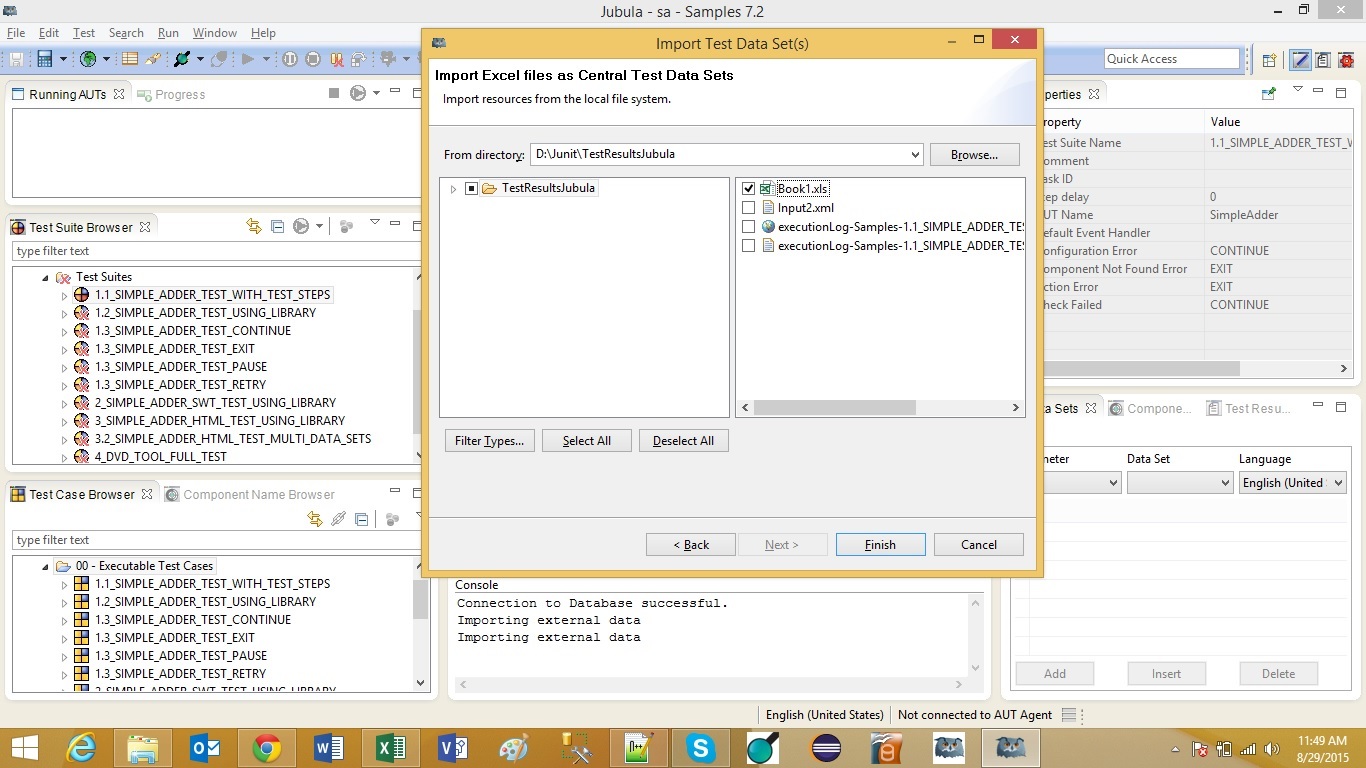Open Skype from the taskbar
Viewport: 1366px width, 768px height.
[x=700, y=748]
